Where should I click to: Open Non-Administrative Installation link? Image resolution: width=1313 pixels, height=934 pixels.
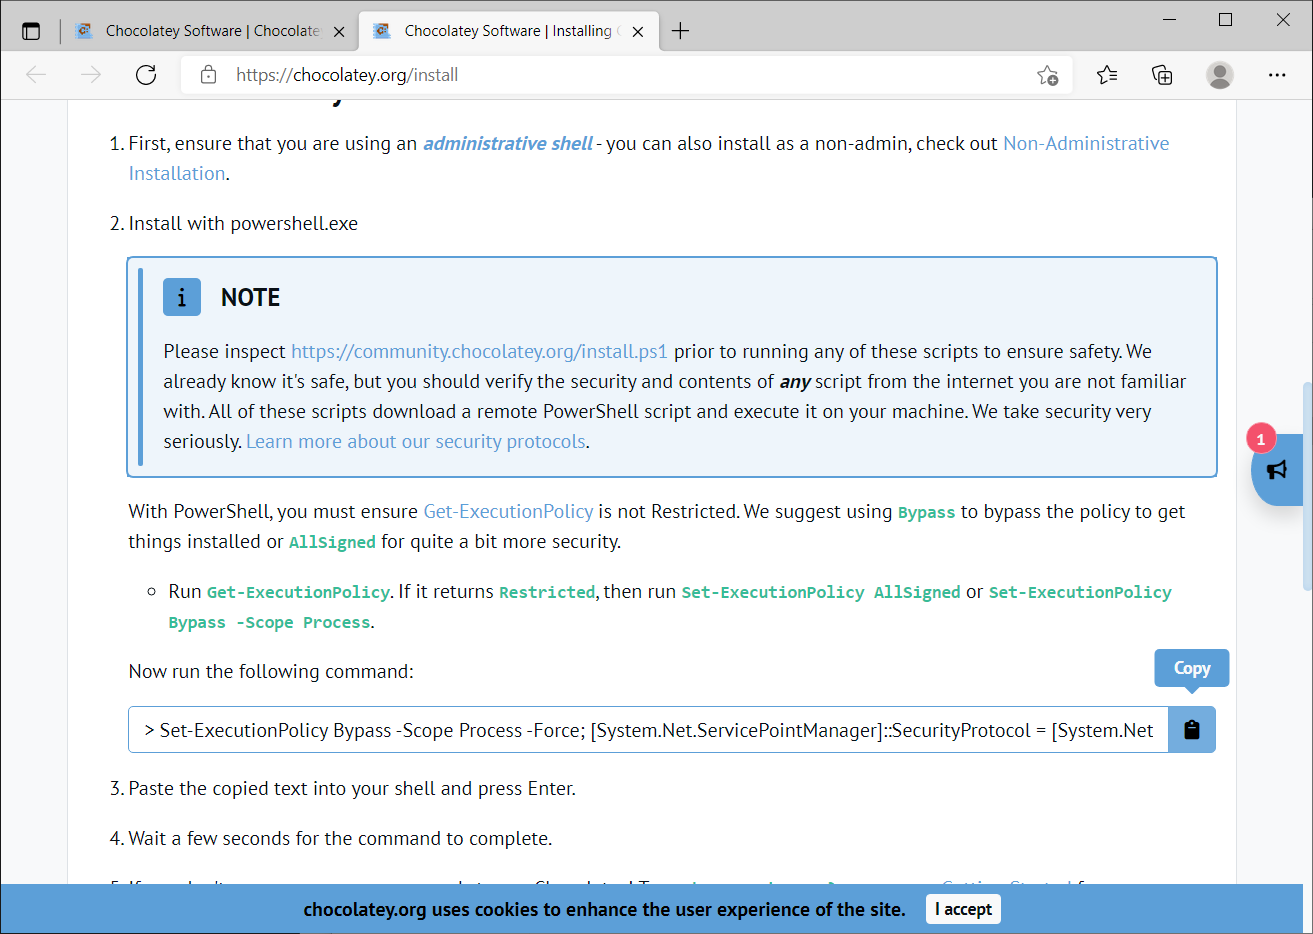(x=649, y=158)
